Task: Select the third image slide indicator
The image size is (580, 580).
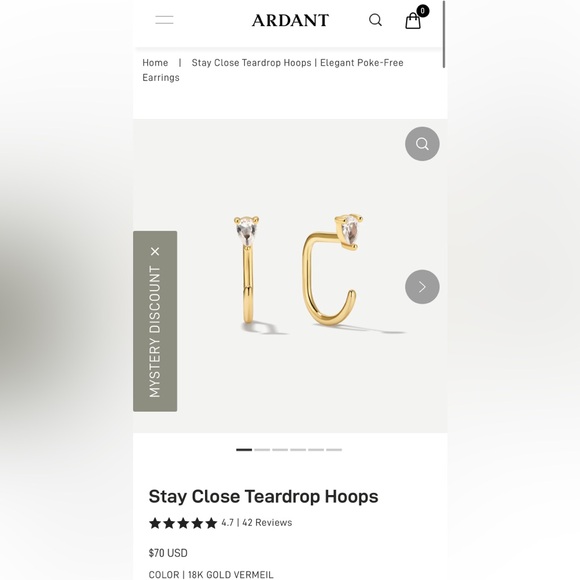Action: tap(280, 450)
